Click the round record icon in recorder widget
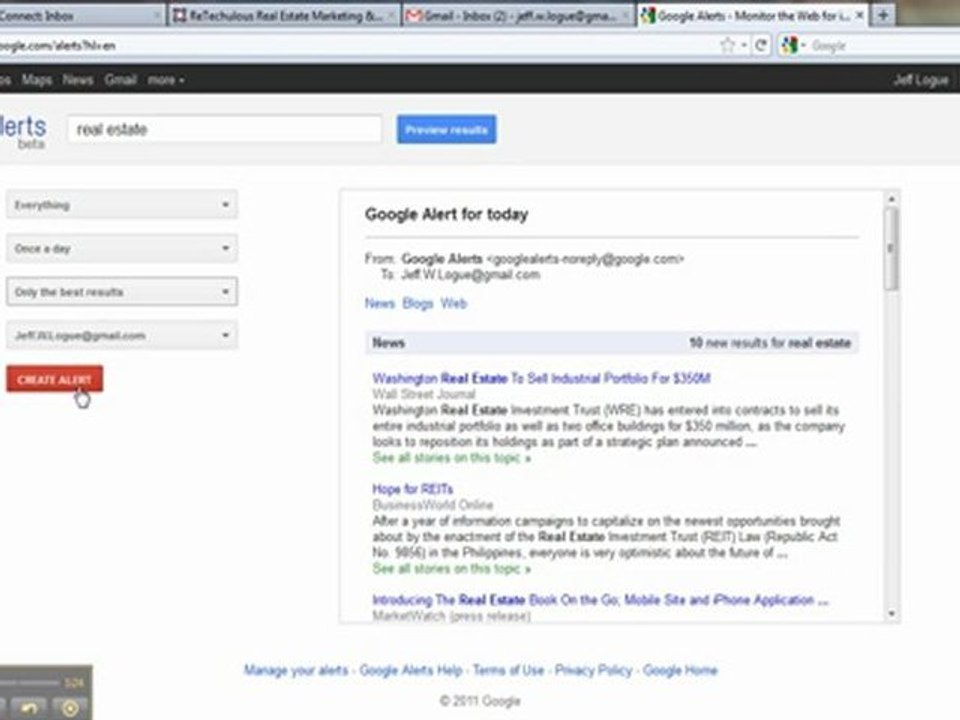Screen dimensions: 960x720 click(70, 708)
